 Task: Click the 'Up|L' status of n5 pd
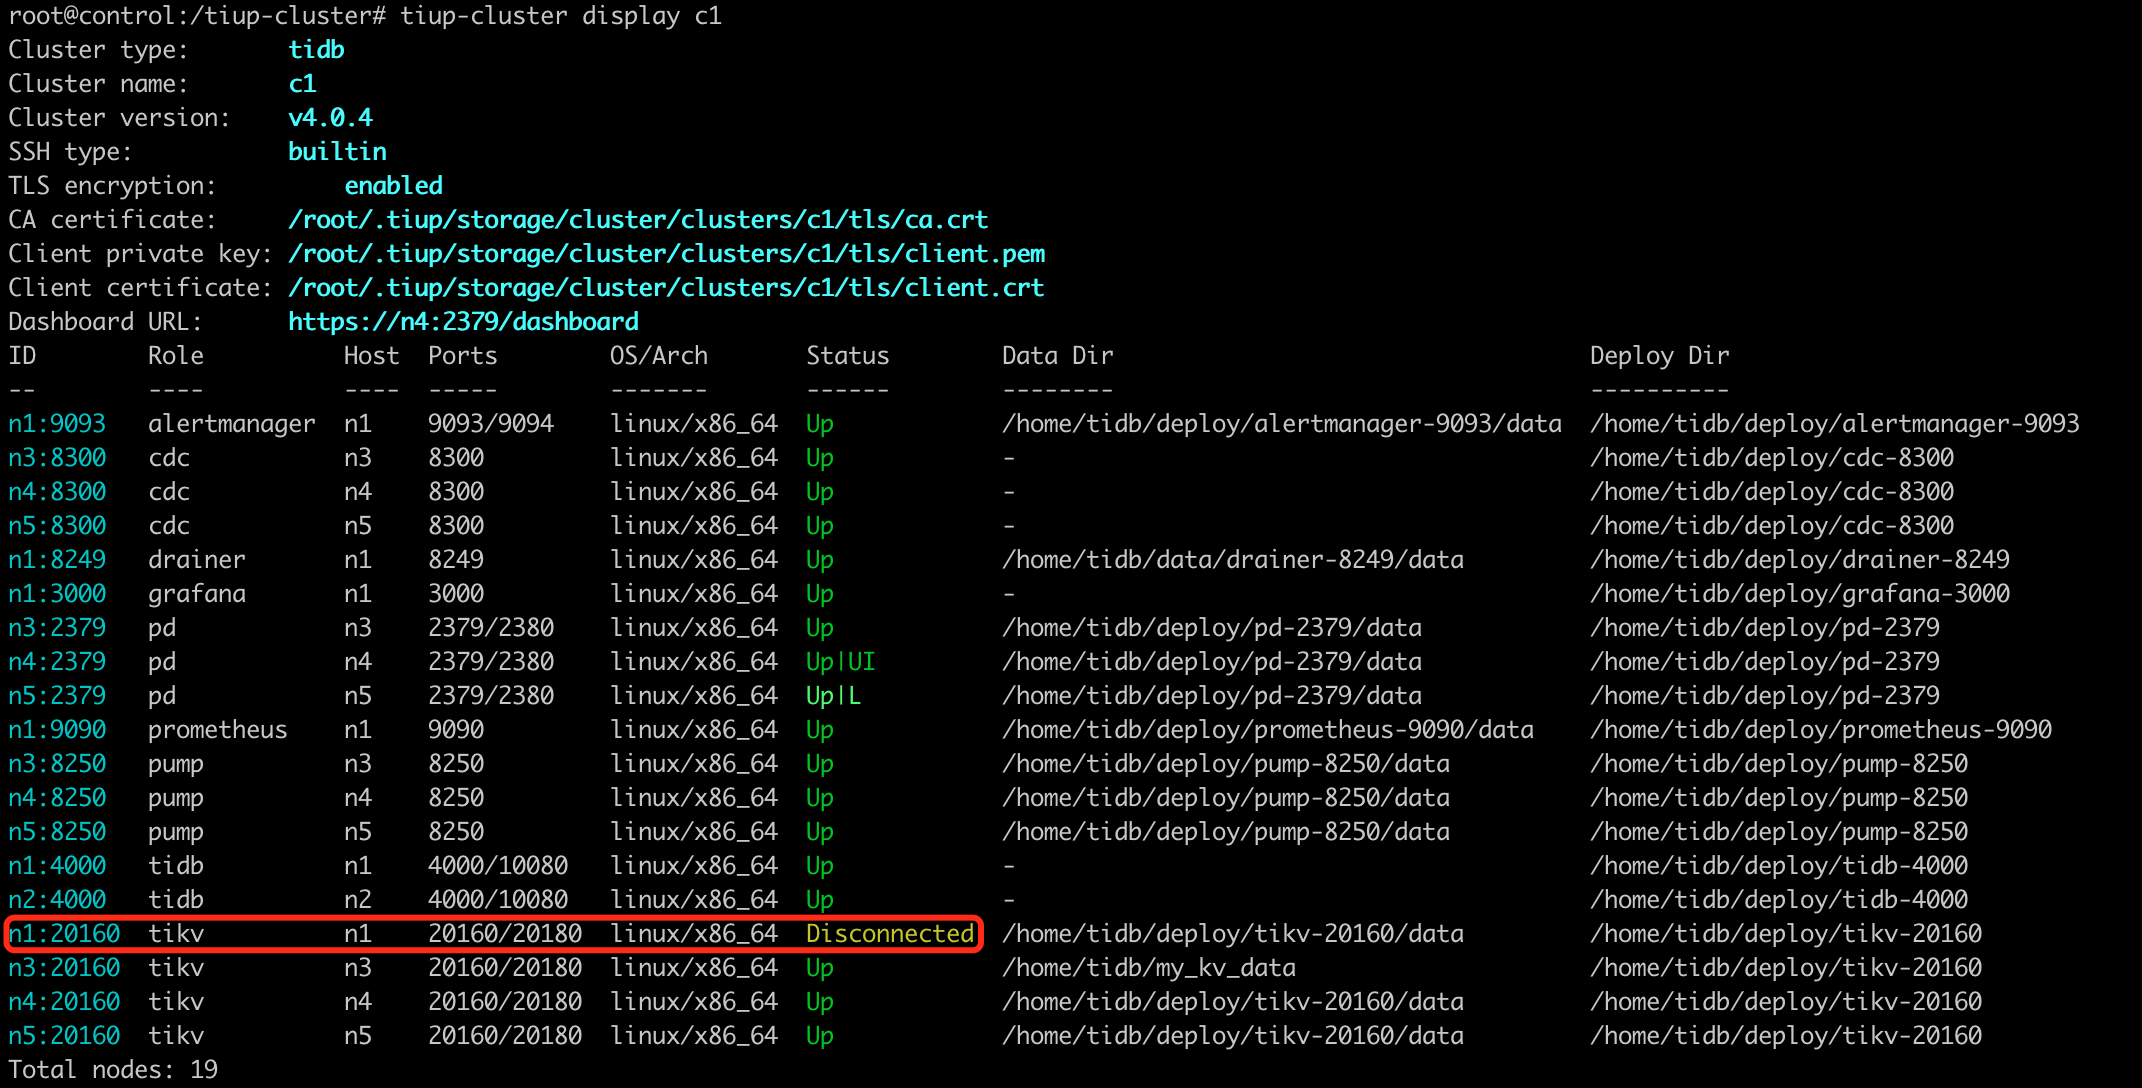click(x=834, y=696)
